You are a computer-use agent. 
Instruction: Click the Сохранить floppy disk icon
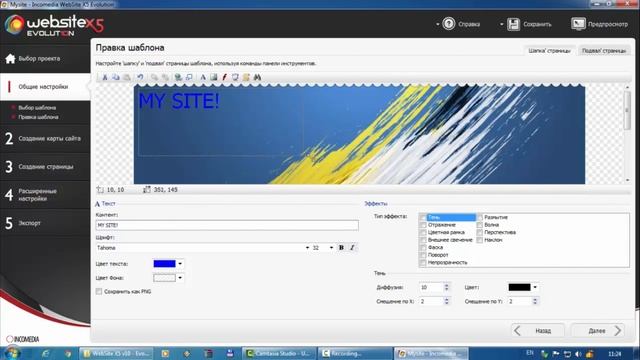[513, 24]
